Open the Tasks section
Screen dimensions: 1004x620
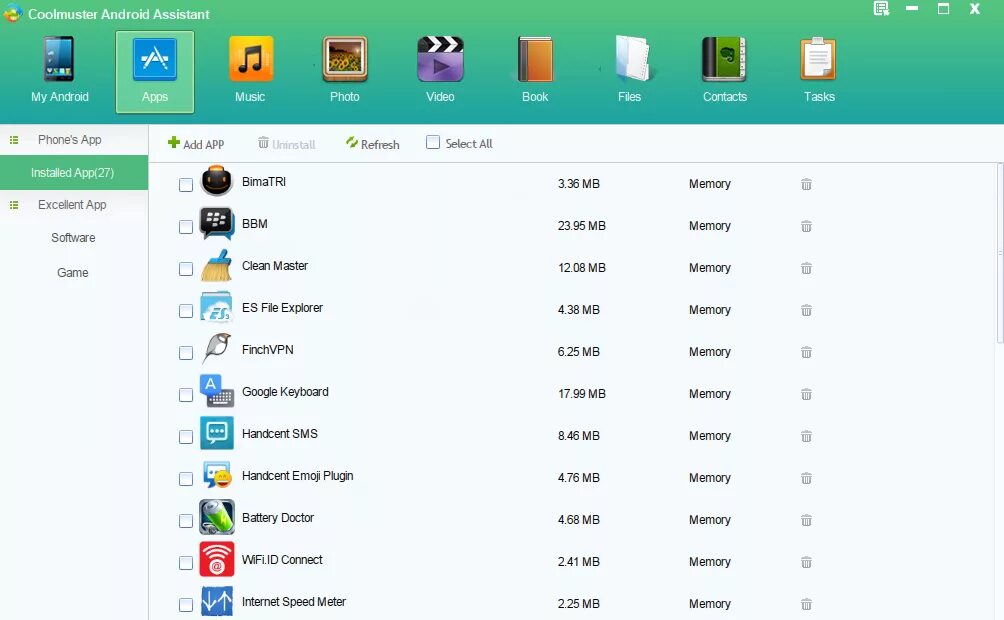click(x=819, y=70)
